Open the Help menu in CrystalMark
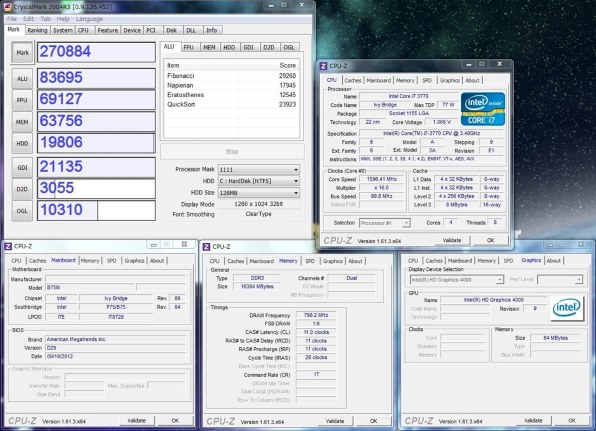Screen dimensions: 596x431 pos(63,19)
